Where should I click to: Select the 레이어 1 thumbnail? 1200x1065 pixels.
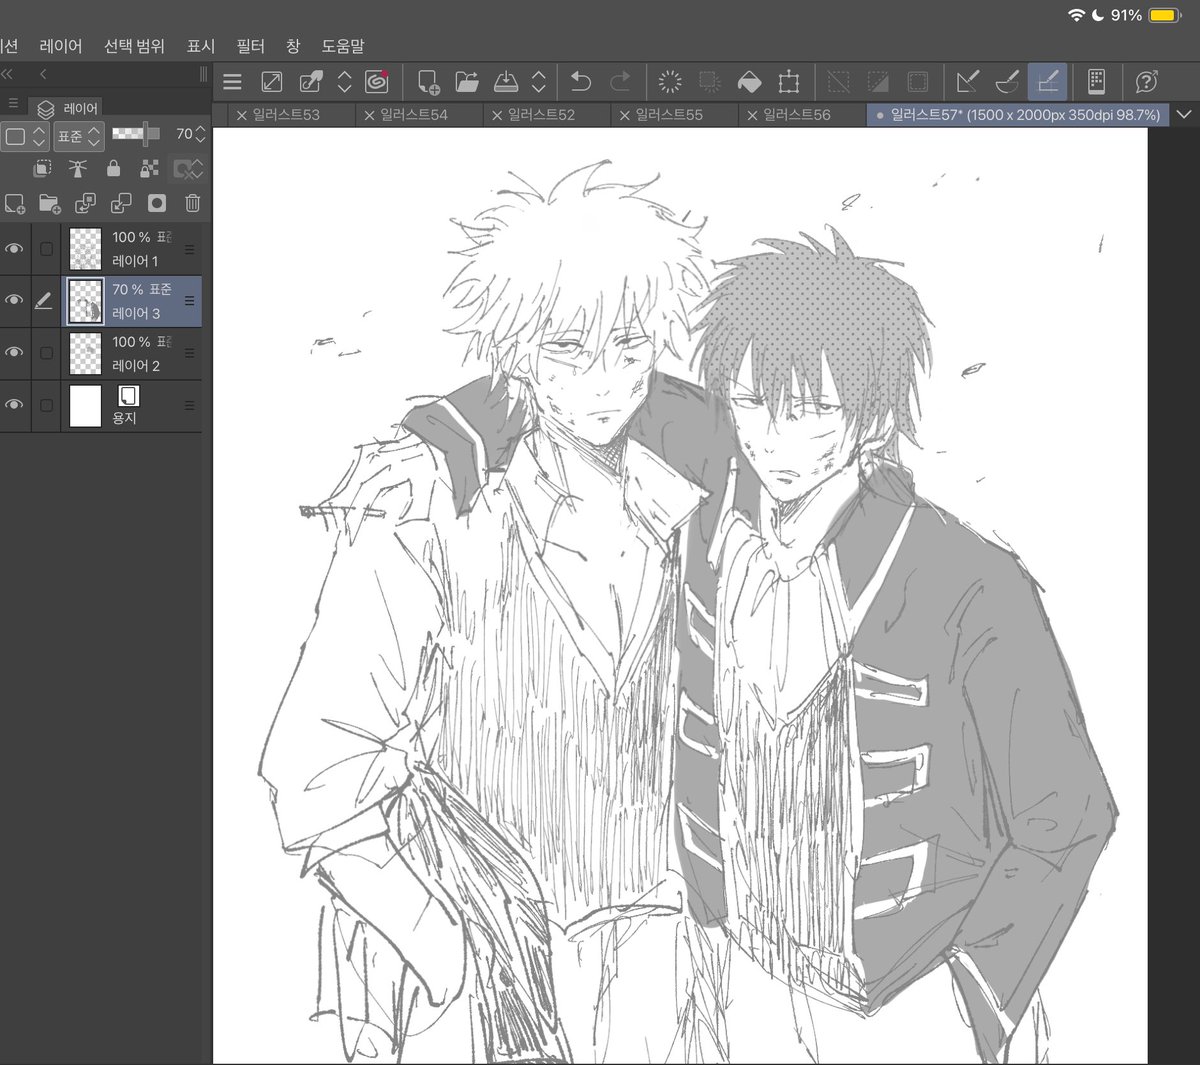point(85,249)
